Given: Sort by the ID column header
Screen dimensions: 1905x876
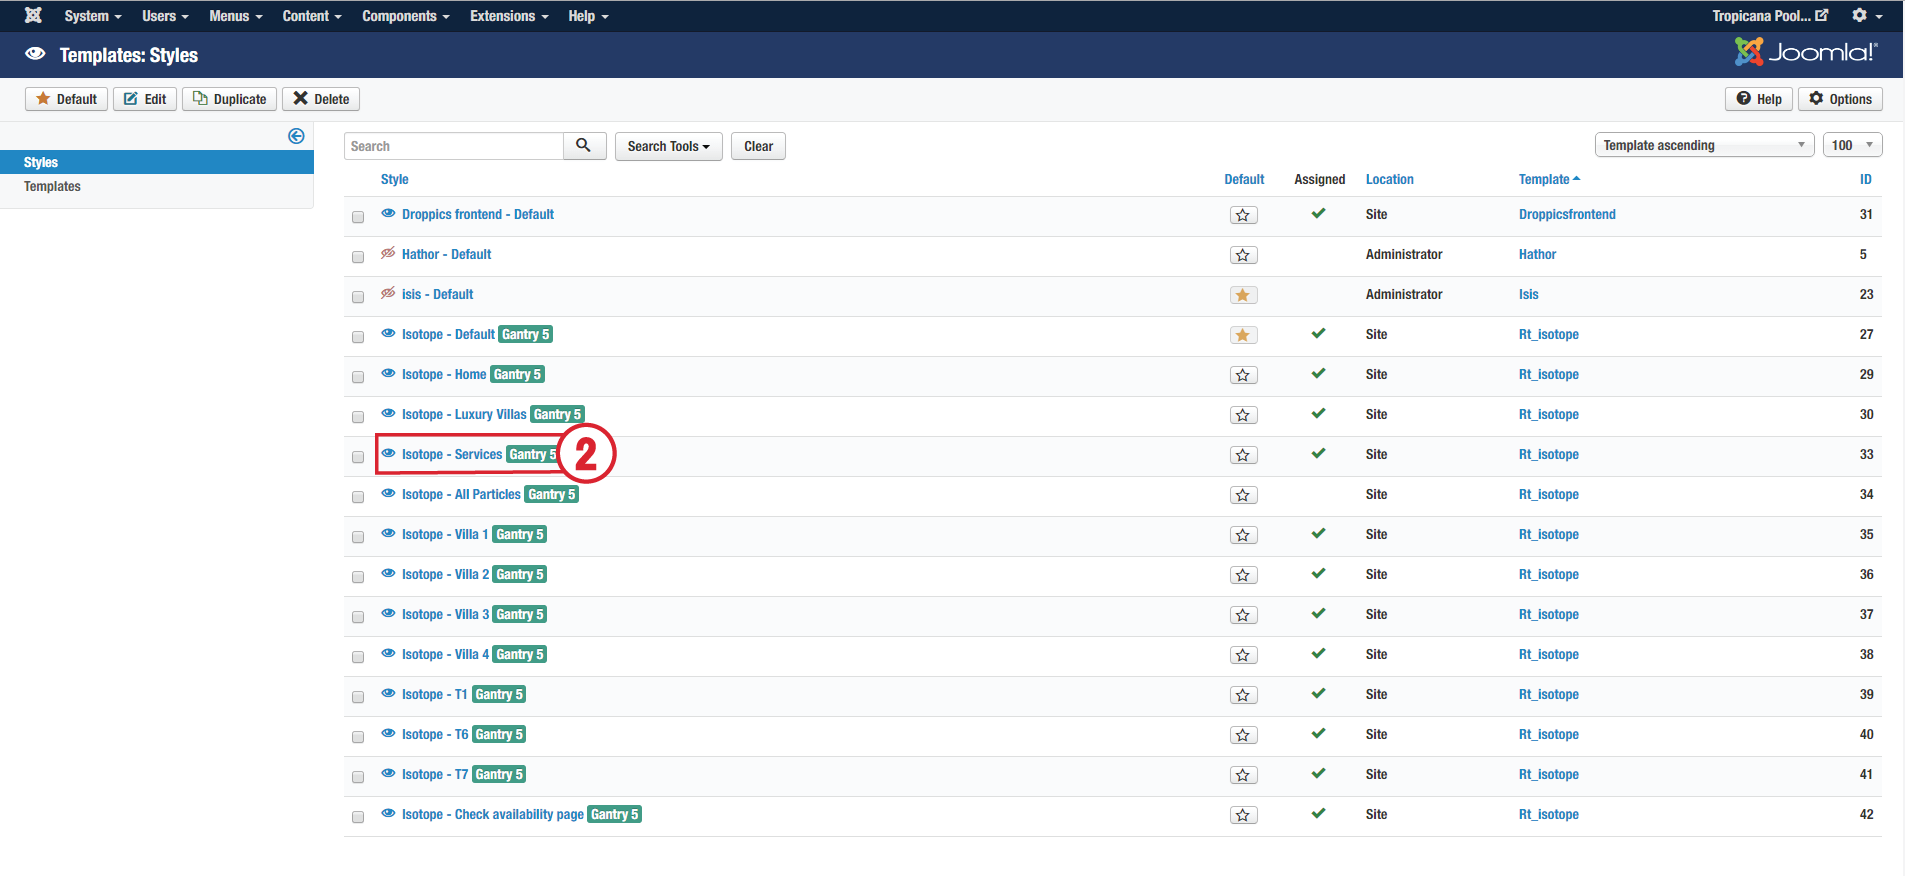Looking at the screenshot, I should 1865,179.
